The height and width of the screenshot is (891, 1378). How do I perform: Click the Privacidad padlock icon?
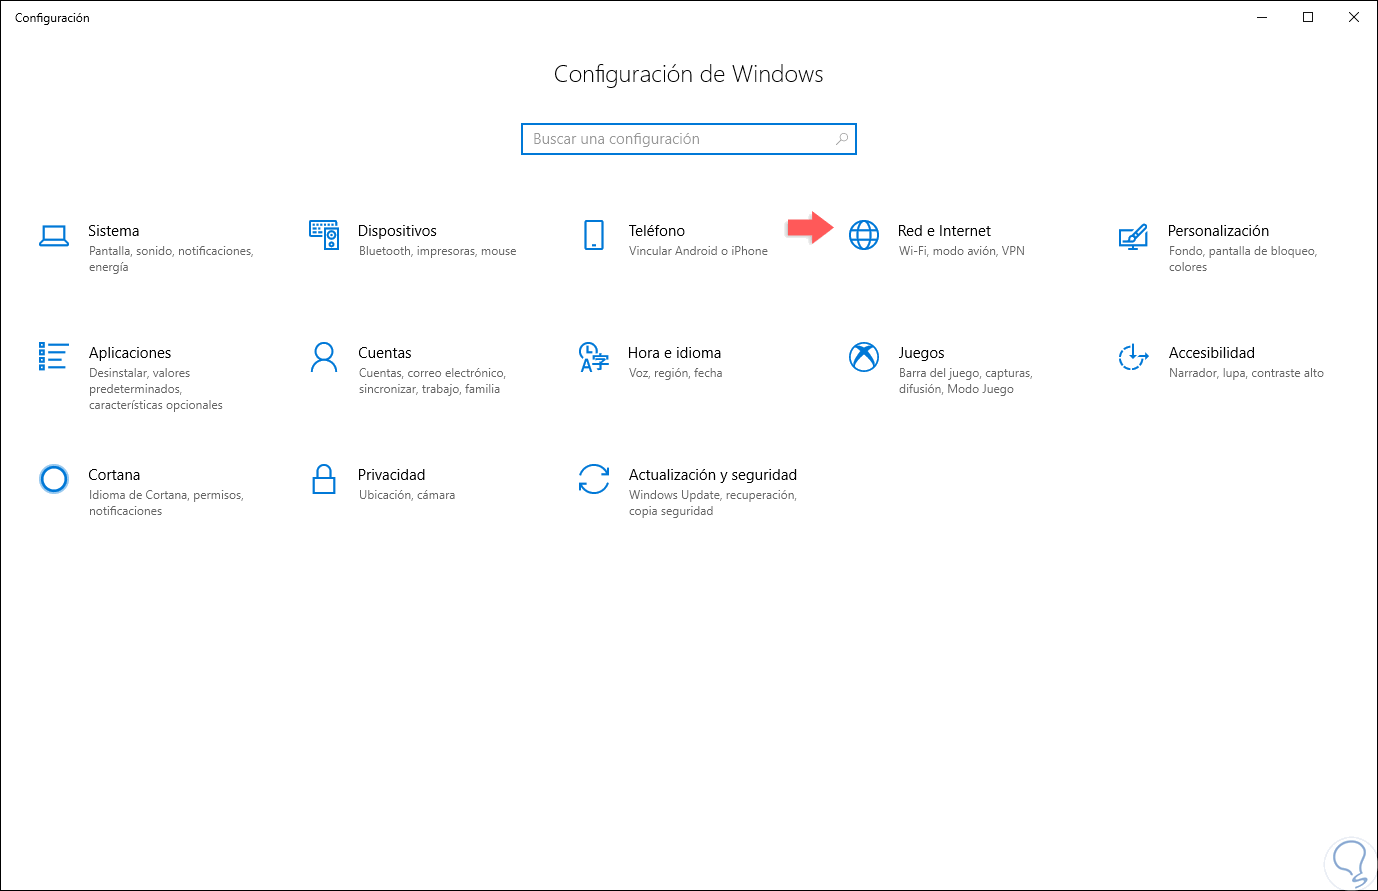[323, 479]
